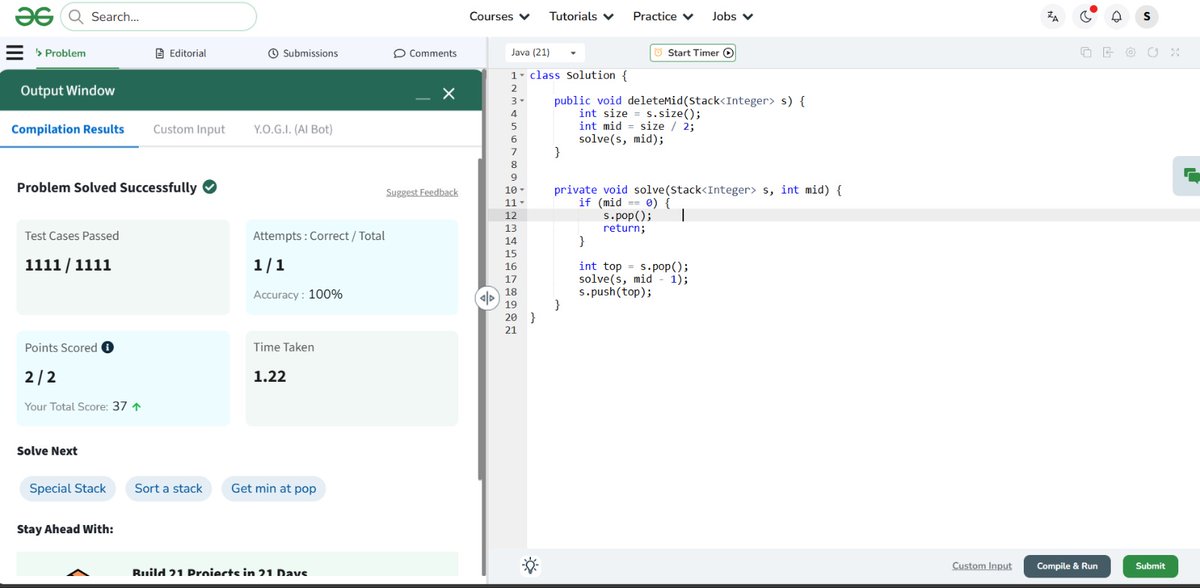Click the language translate icon
The image size is (1200, 588).
[x=1052, y=15]
